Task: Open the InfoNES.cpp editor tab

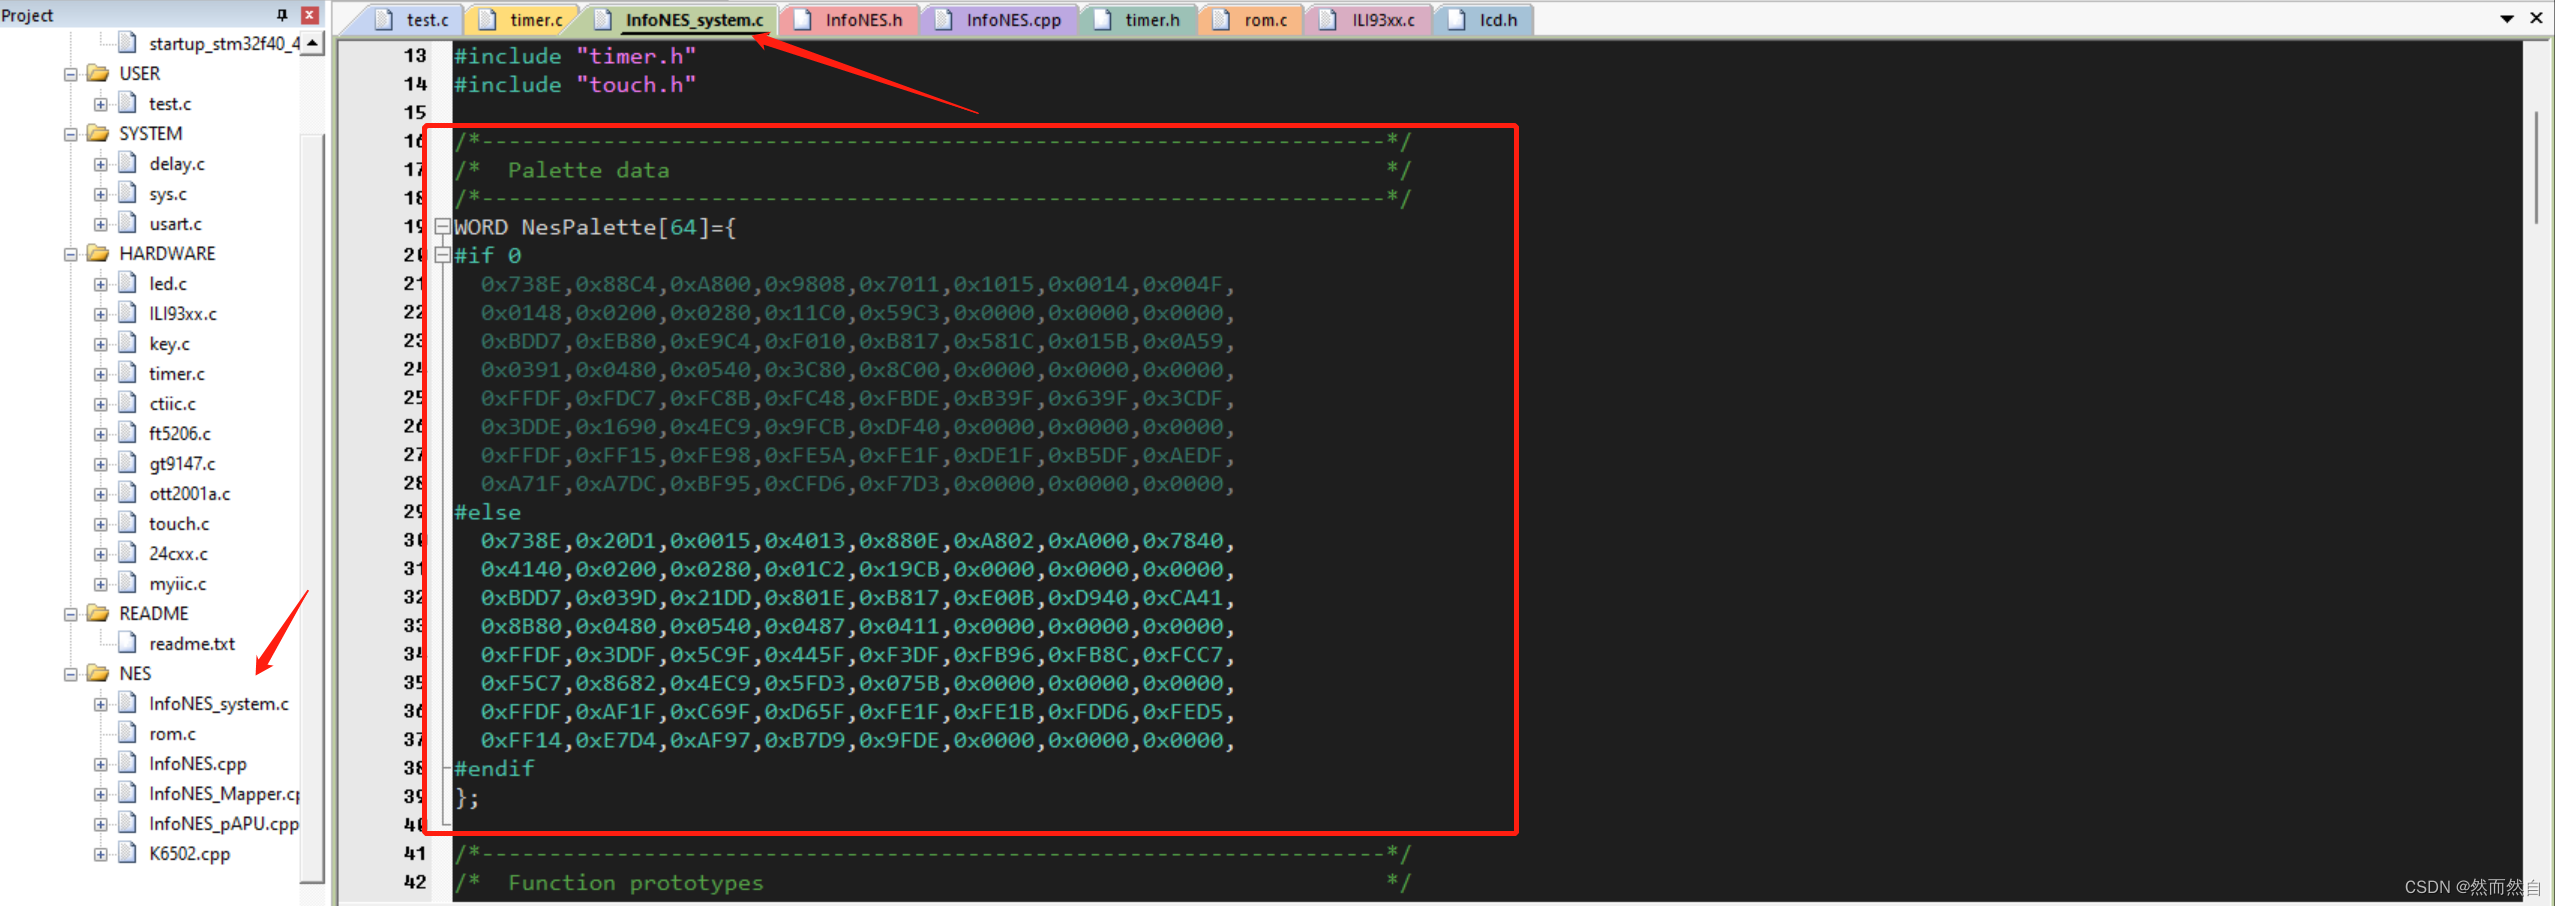Action: [x=998, y=20]
